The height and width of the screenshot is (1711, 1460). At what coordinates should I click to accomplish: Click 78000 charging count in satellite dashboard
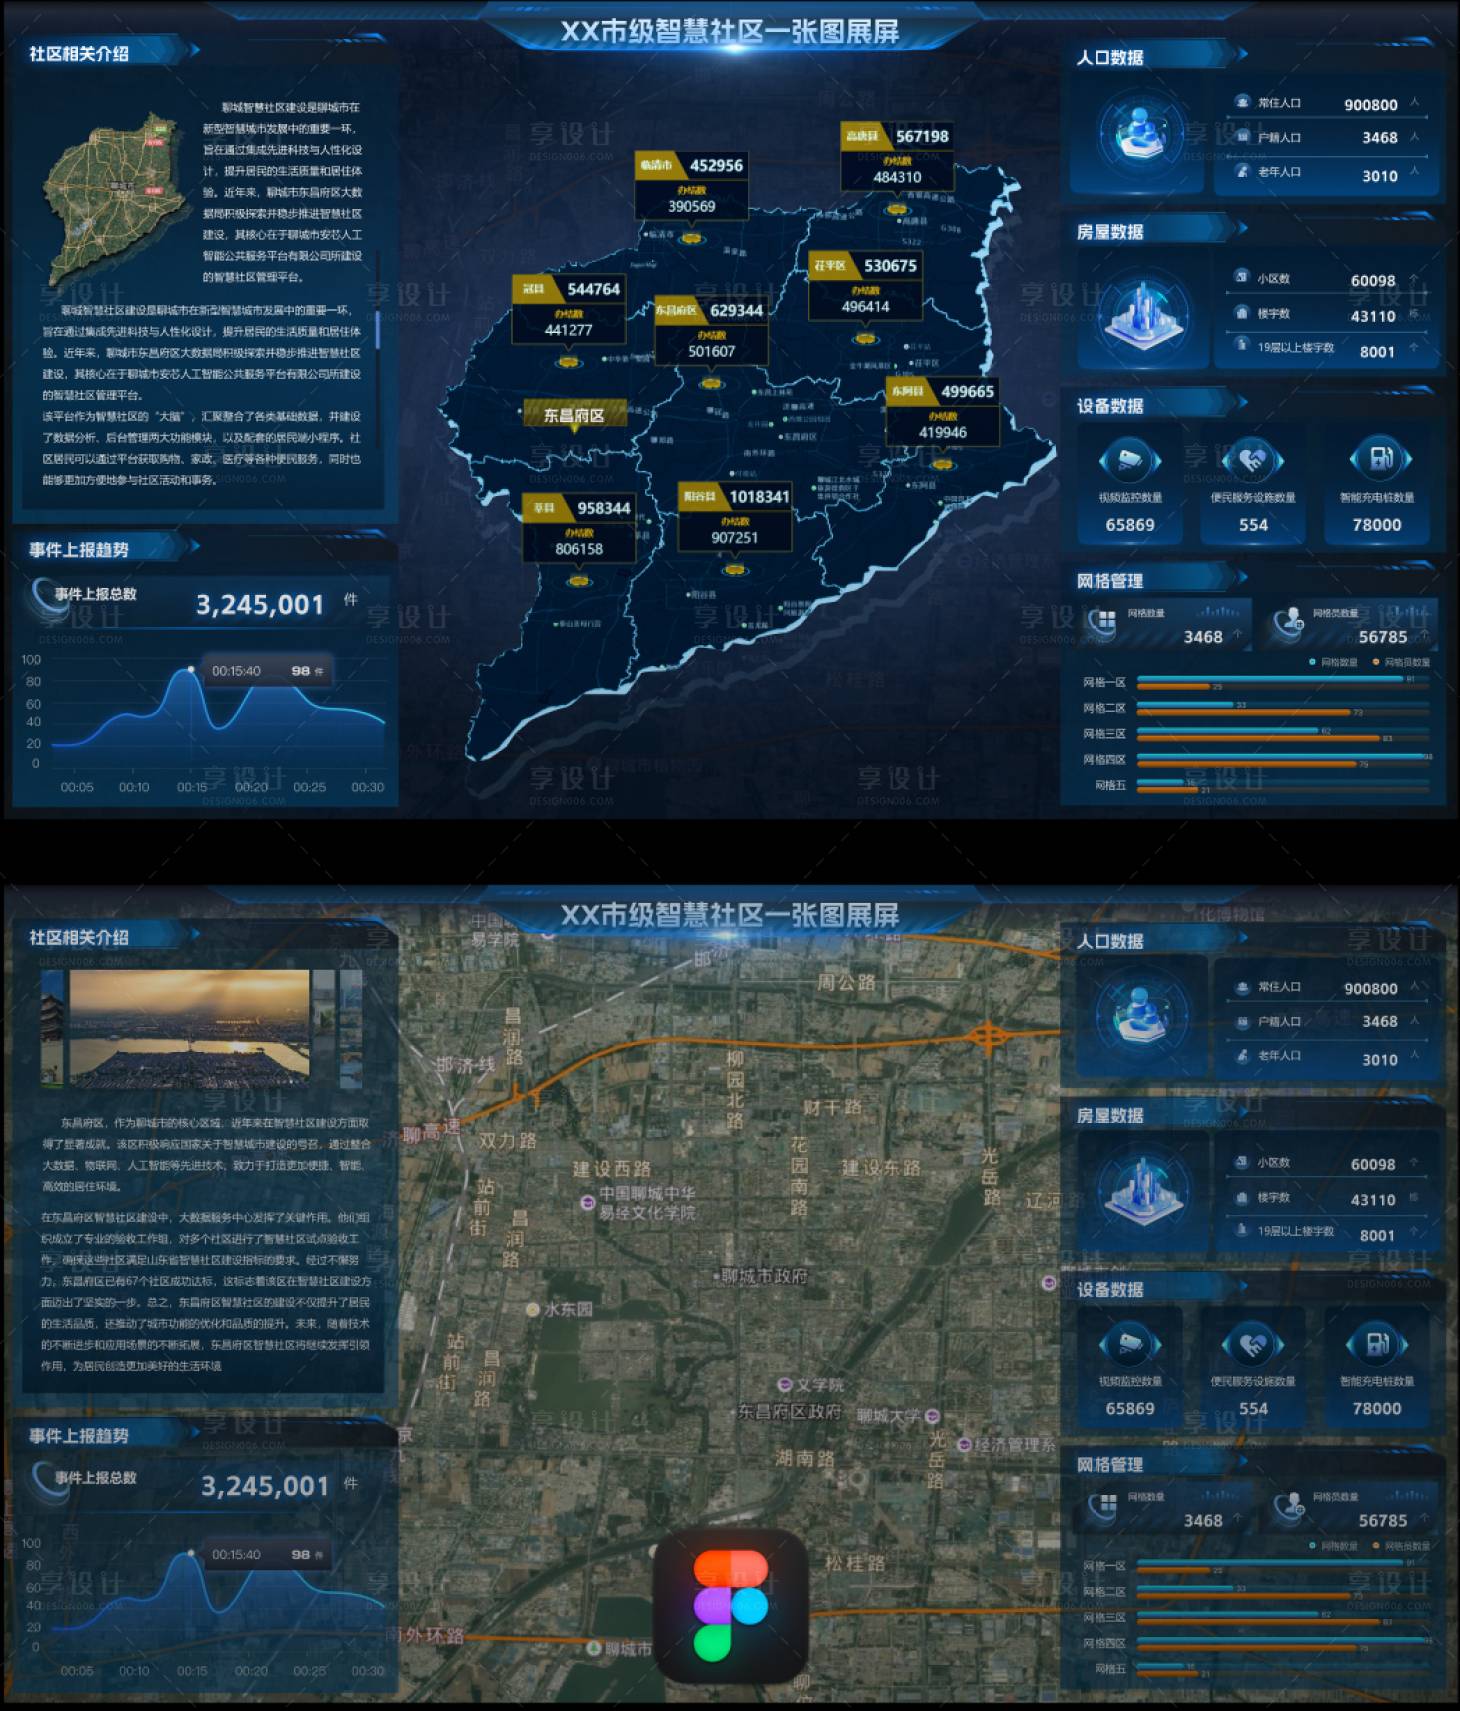pos(1377,1408)
